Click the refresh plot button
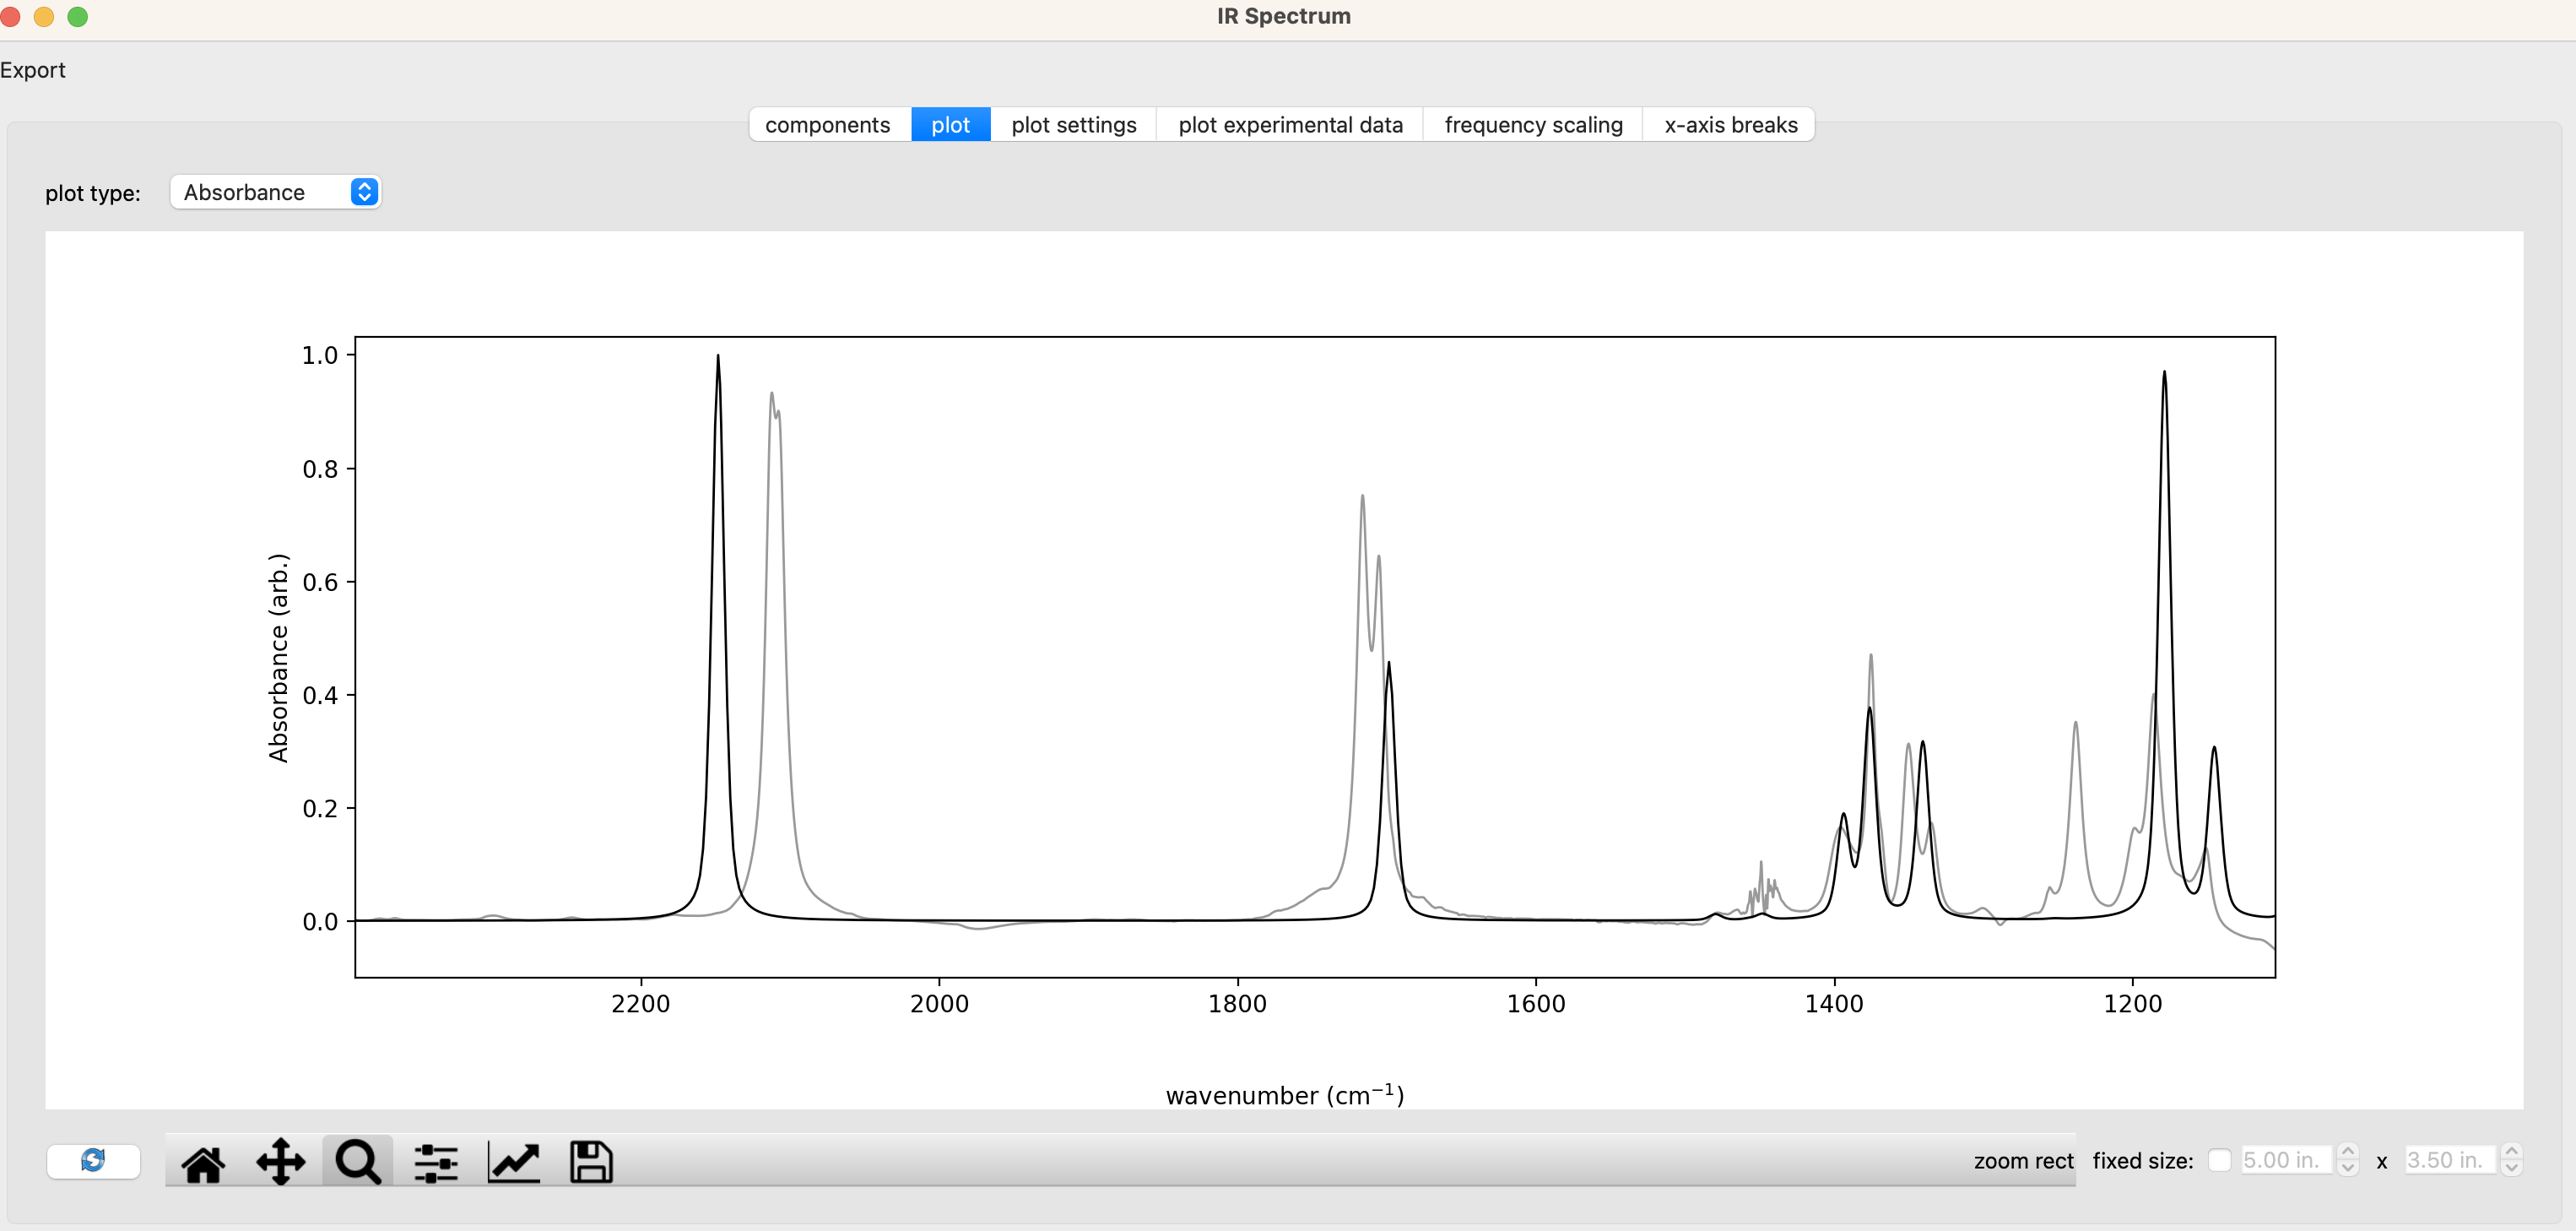The image size is (2576, 1231). click(x=93, y=1160)
